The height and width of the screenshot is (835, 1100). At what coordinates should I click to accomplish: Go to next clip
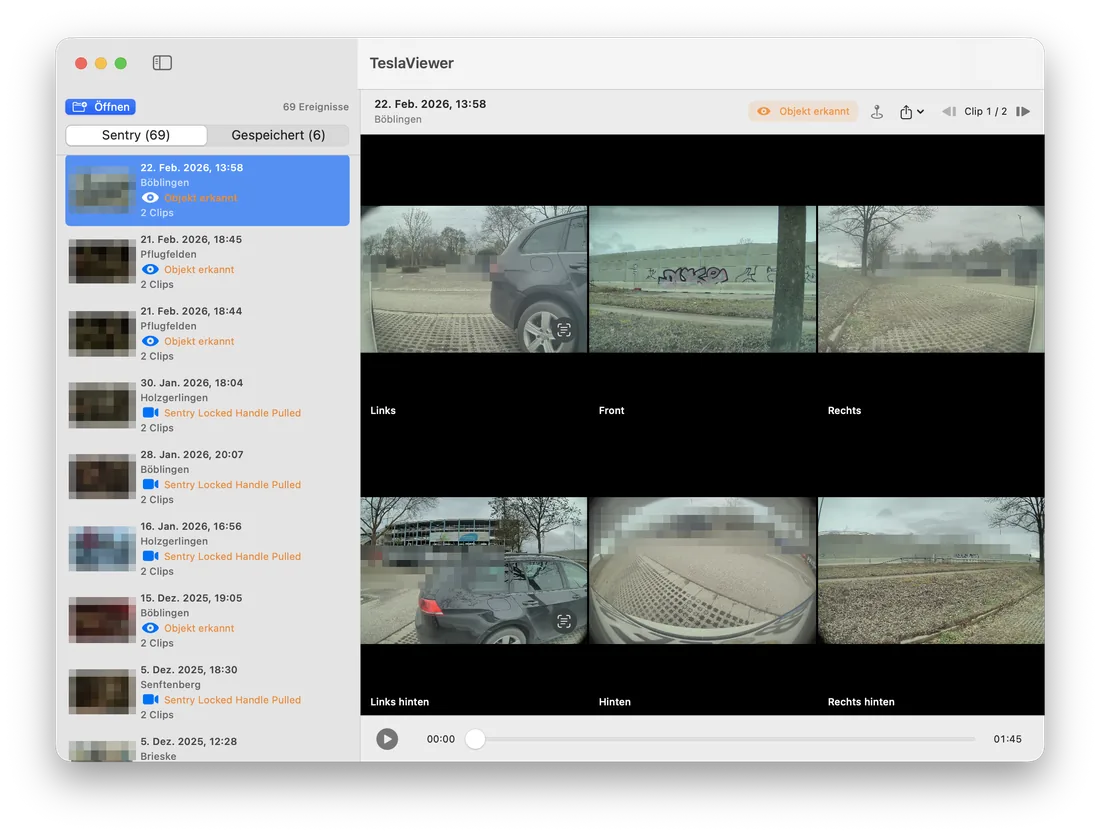[1023, 112]
